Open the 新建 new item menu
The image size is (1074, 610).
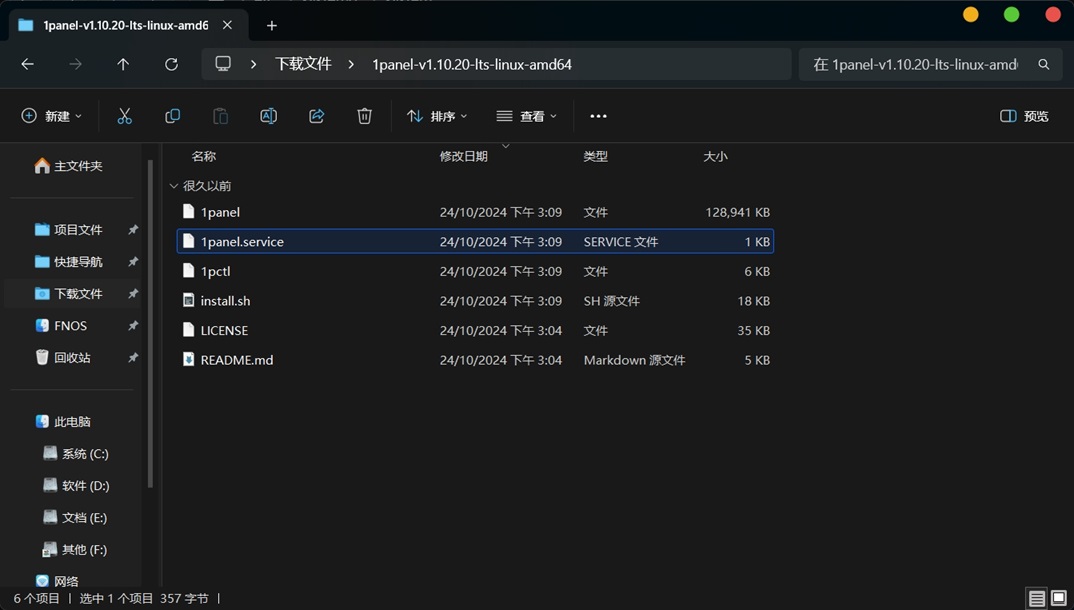coord(52,116)
